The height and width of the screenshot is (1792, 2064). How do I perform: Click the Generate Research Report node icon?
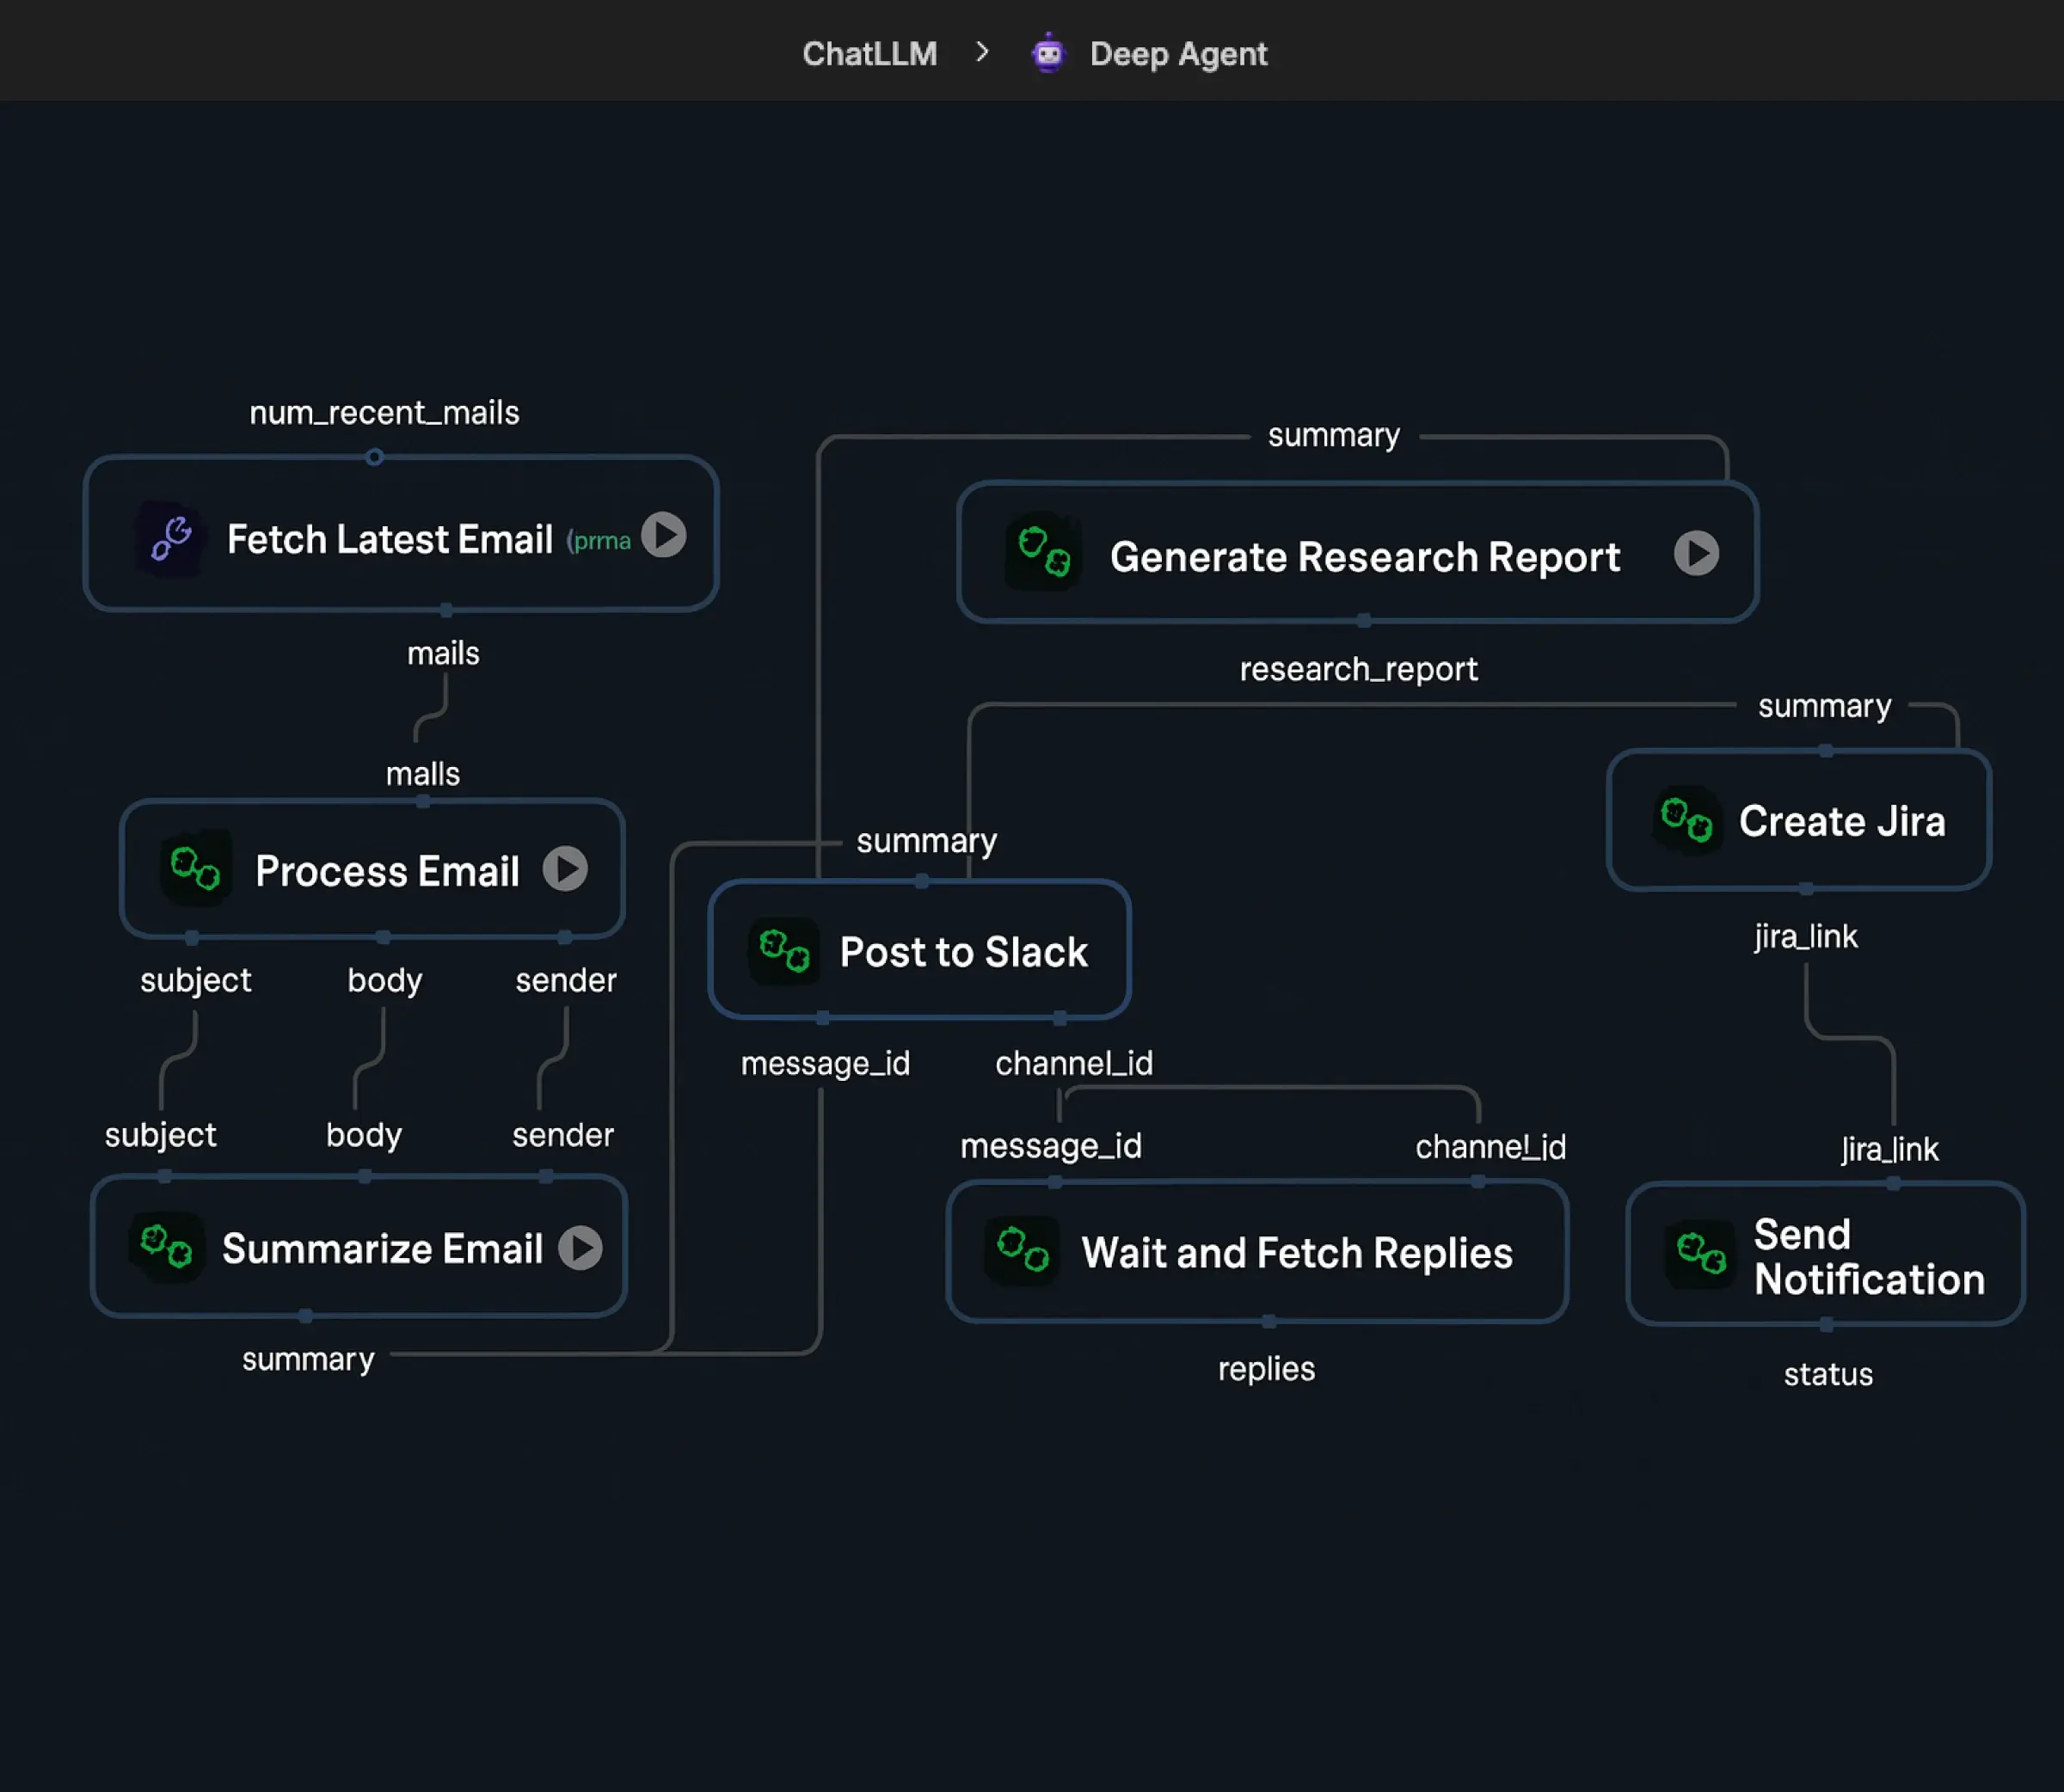[x=1043, y=553]
